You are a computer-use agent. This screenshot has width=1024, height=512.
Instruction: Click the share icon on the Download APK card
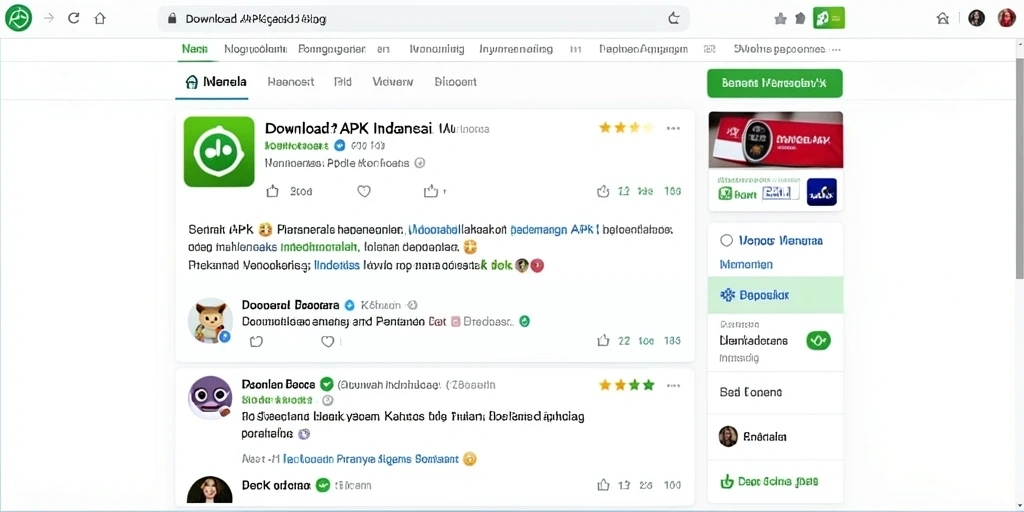click(x=430, y=191)
